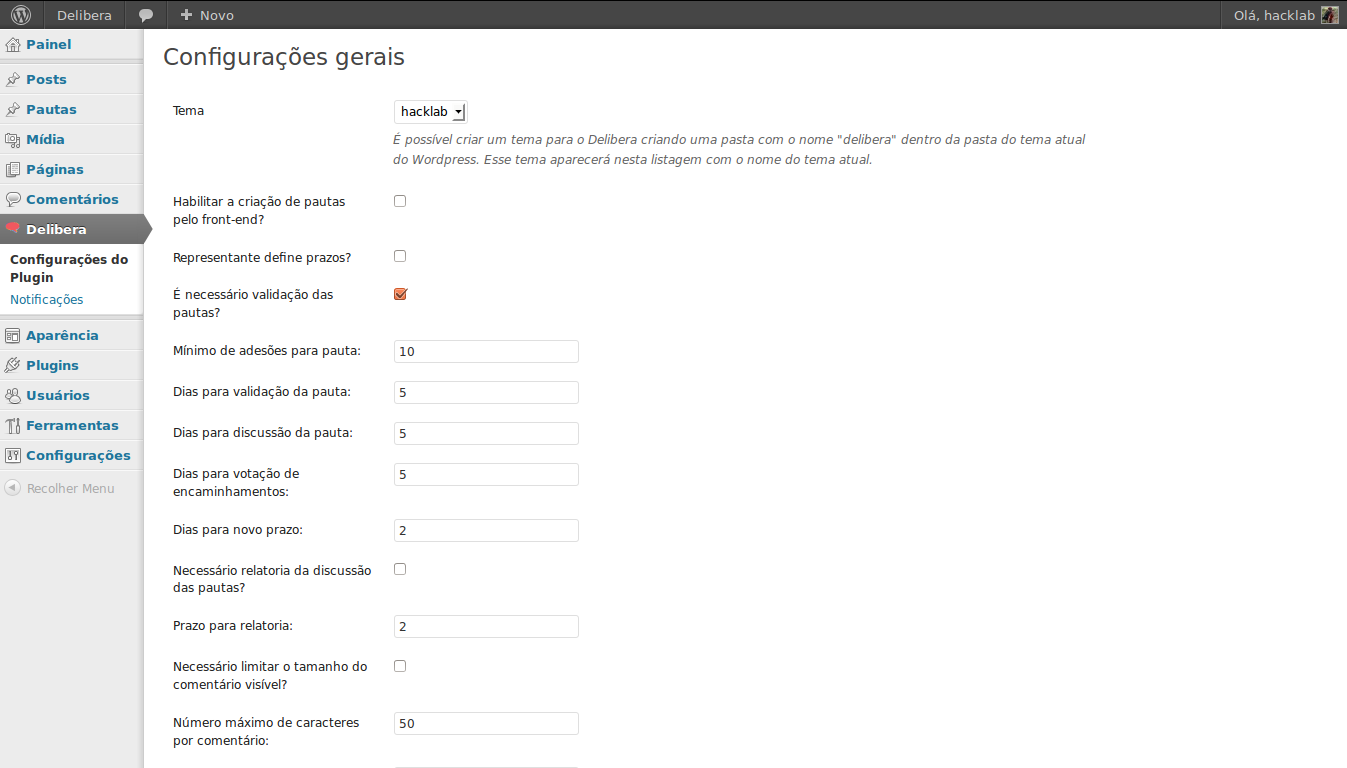
Task: Open the WordPress logo menu
Action: 21,15
